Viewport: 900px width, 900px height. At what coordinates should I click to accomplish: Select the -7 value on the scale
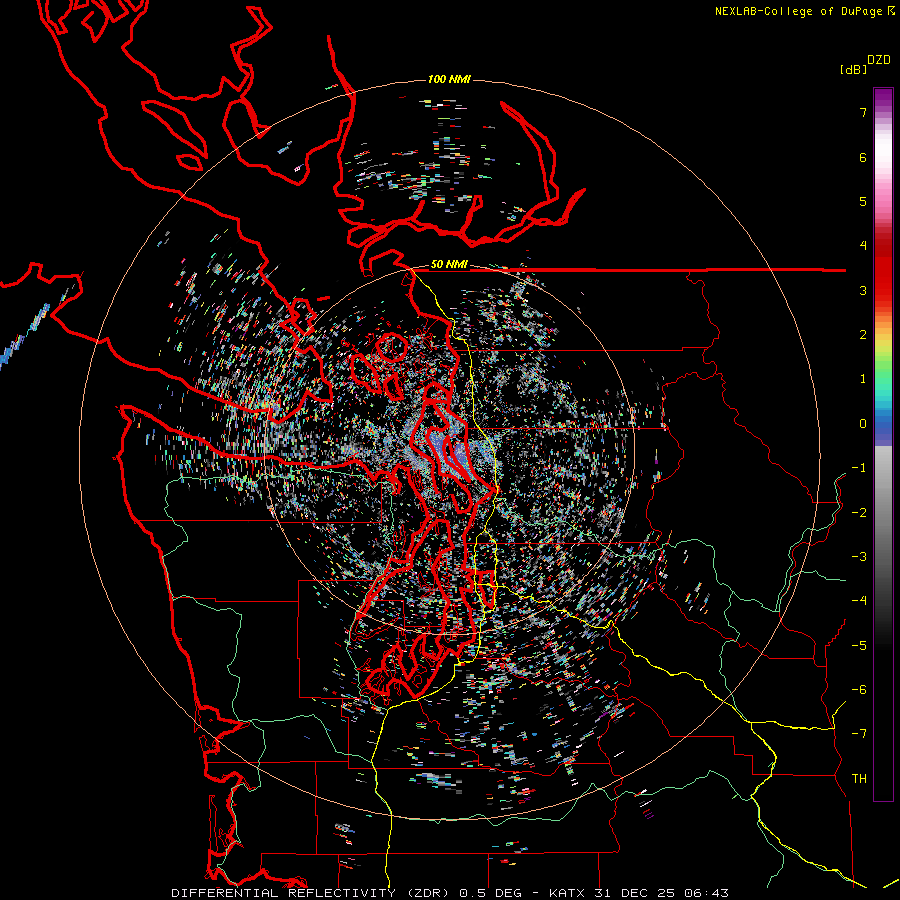point(859,734)
